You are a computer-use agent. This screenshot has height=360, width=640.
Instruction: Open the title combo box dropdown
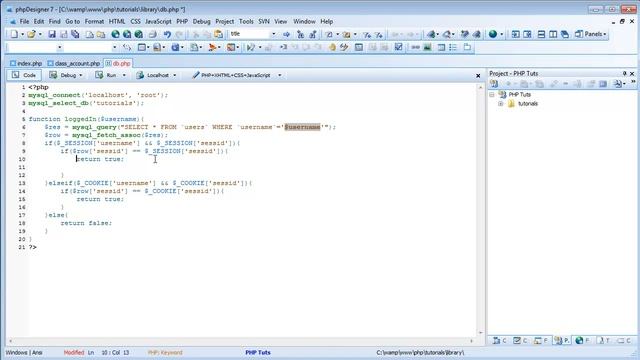(x=273, y=34)
